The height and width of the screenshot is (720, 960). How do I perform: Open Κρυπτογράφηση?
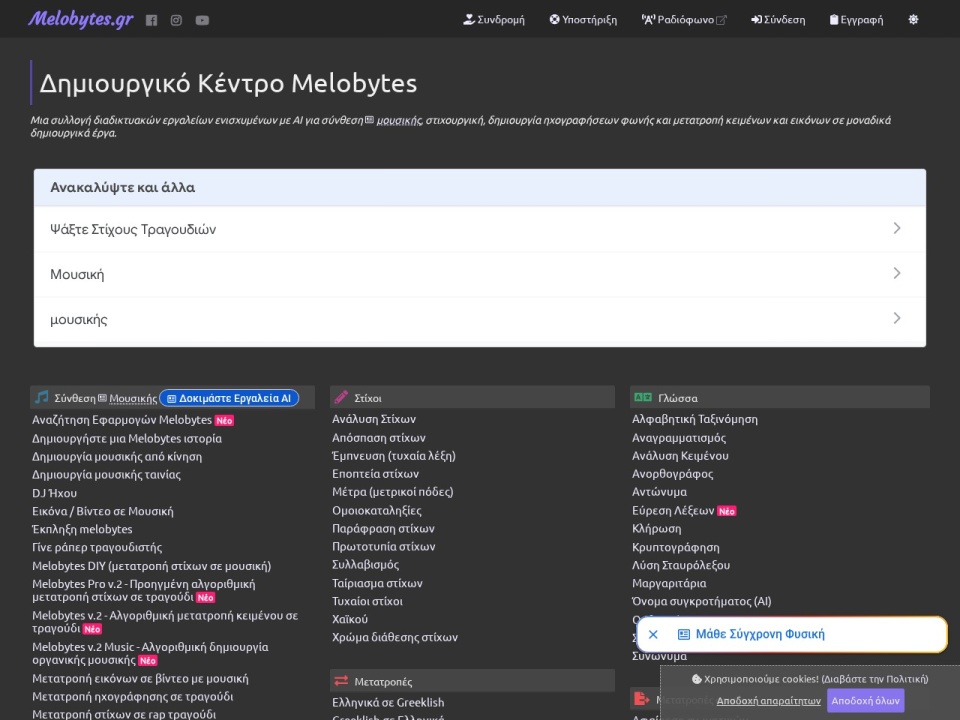676,547
